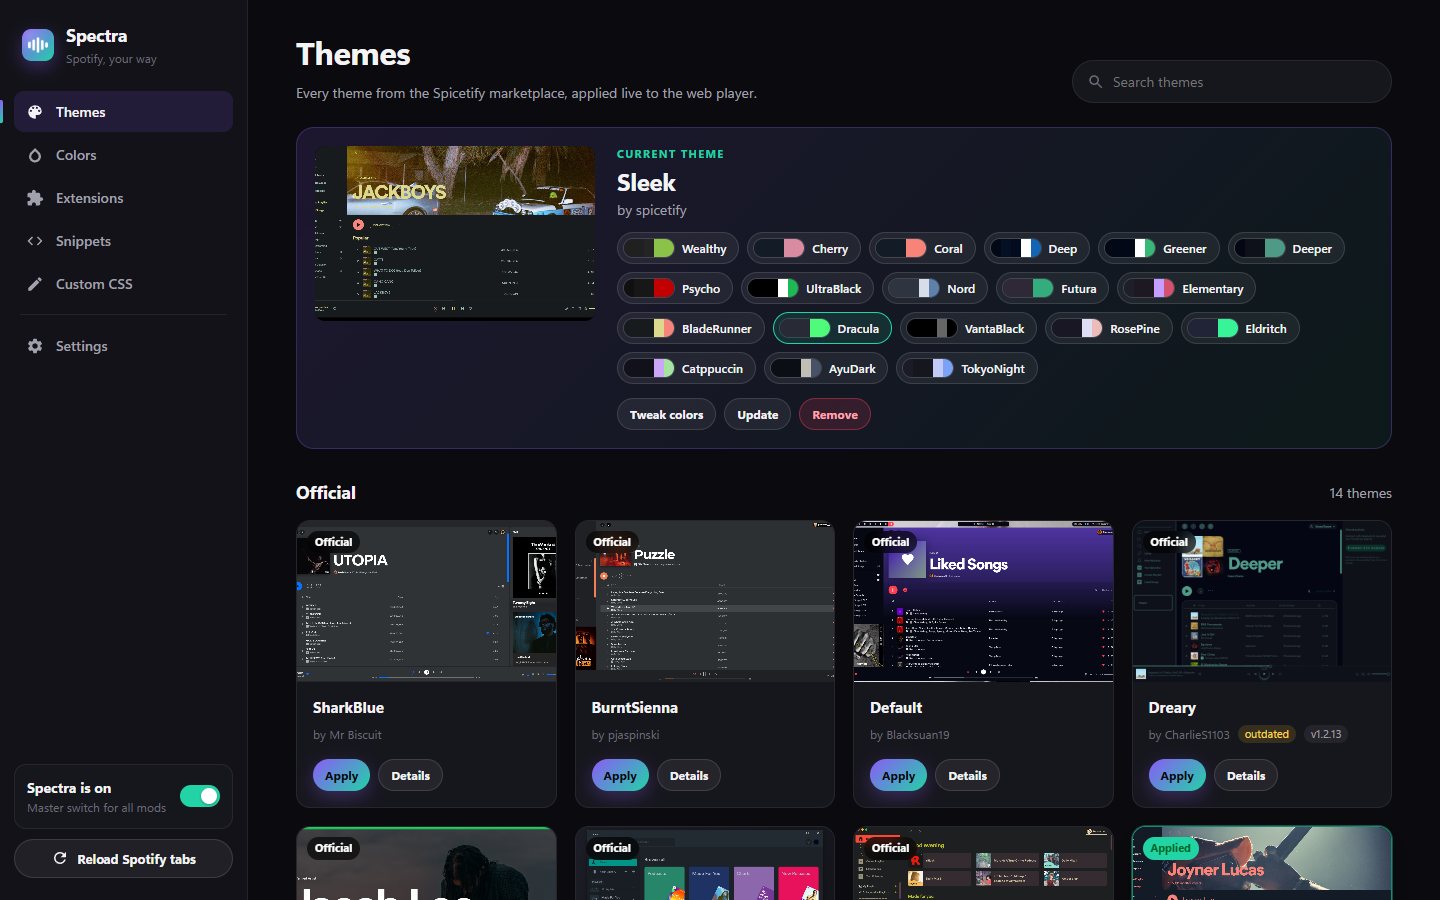
Task: Select the RosePine color scheme
Action: pyautogui.click(x=1109, y=329)
